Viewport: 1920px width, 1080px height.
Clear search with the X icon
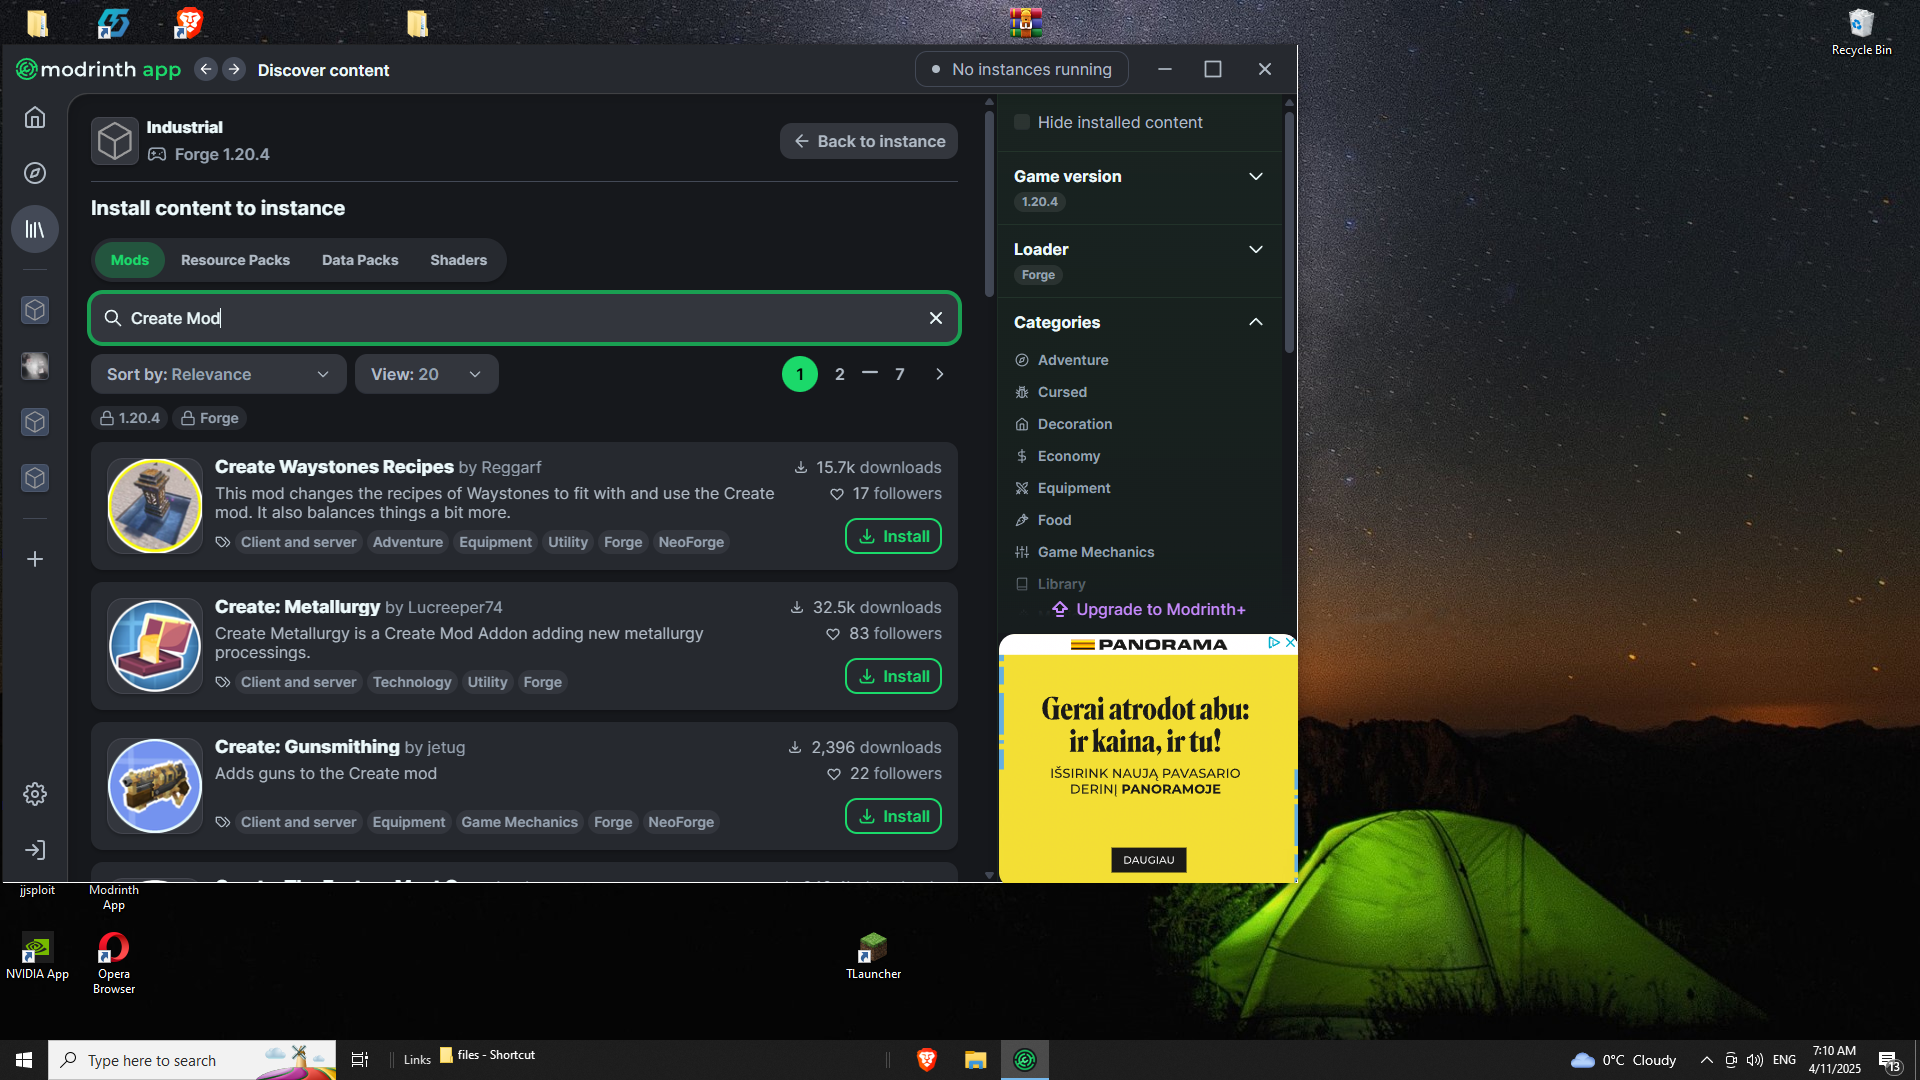pyautogui.click(x=936, y=318)
